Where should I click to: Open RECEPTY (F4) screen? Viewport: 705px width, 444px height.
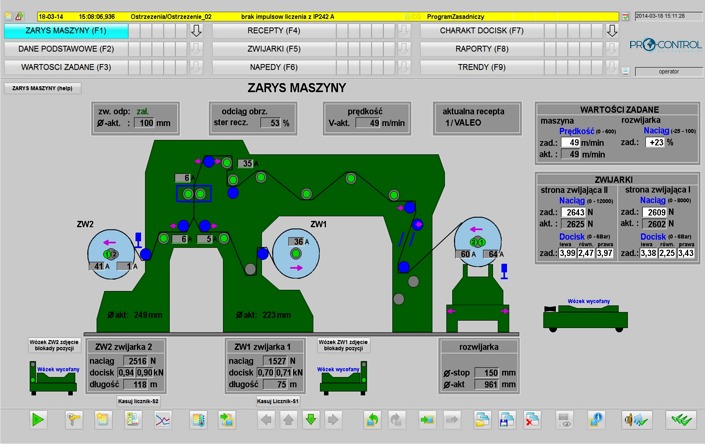[274, 31]
